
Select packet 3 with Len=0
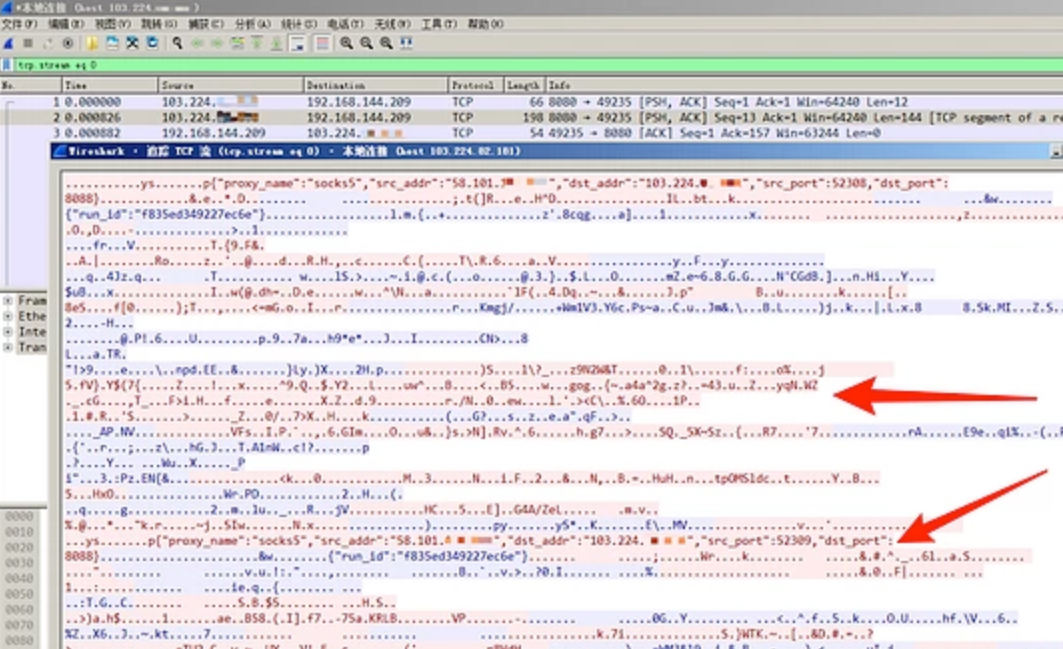tap(532, 133)
